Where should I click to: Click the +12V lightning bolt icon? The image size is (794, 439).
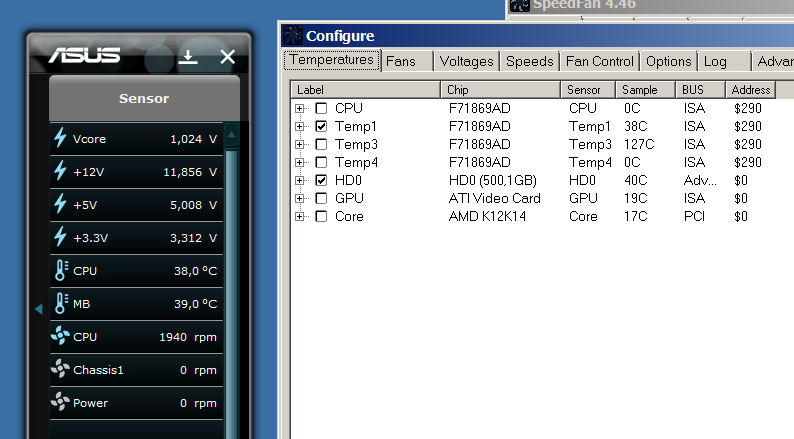pyautogui.click(x=60, y=171)
